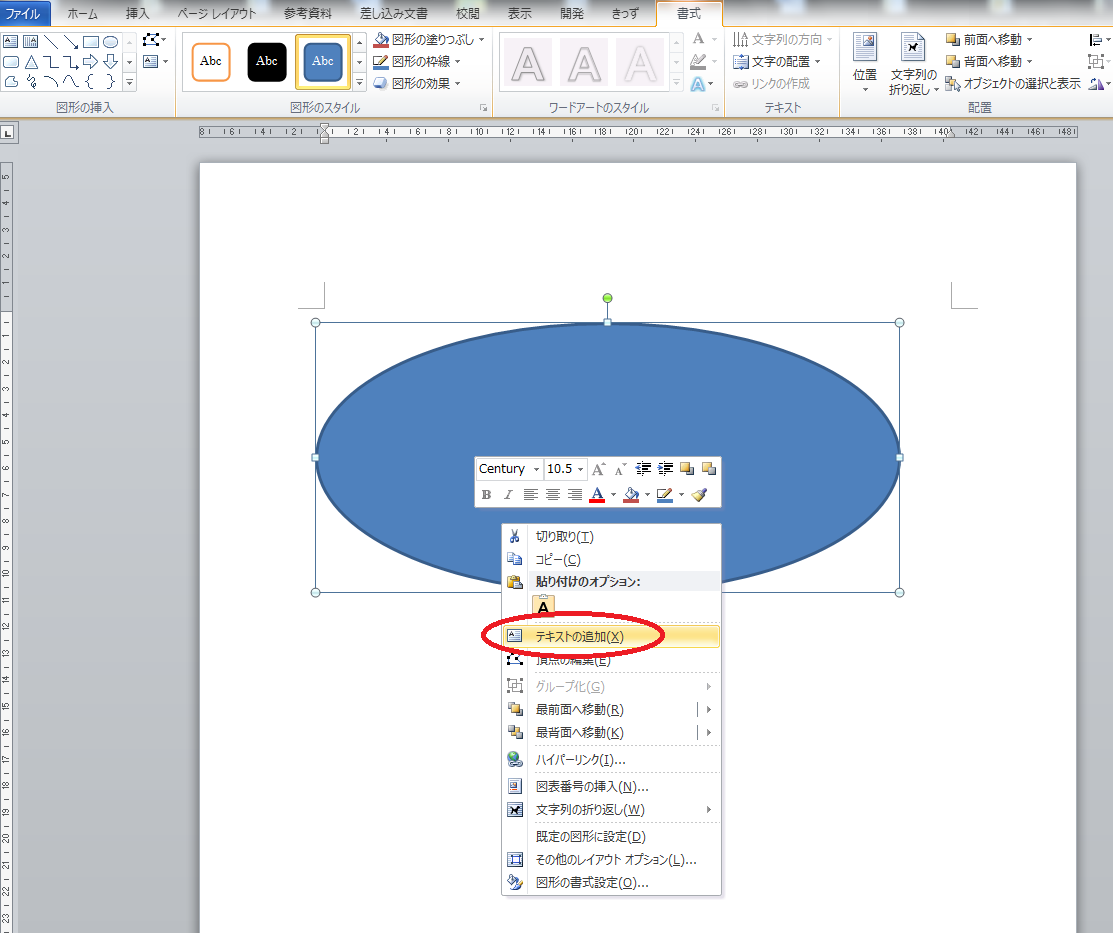Toggle align left in the mini toolbar
Viewport: 1113px width, 933px height.
click(530, 495)
